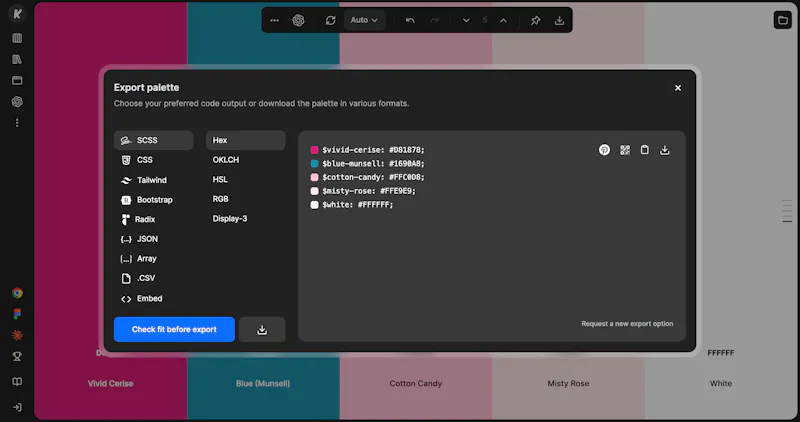The width and height of the screenshot is (800, 422).
Task: Click the $white: #FFFFFF; code line
Action: coord(358,205)
